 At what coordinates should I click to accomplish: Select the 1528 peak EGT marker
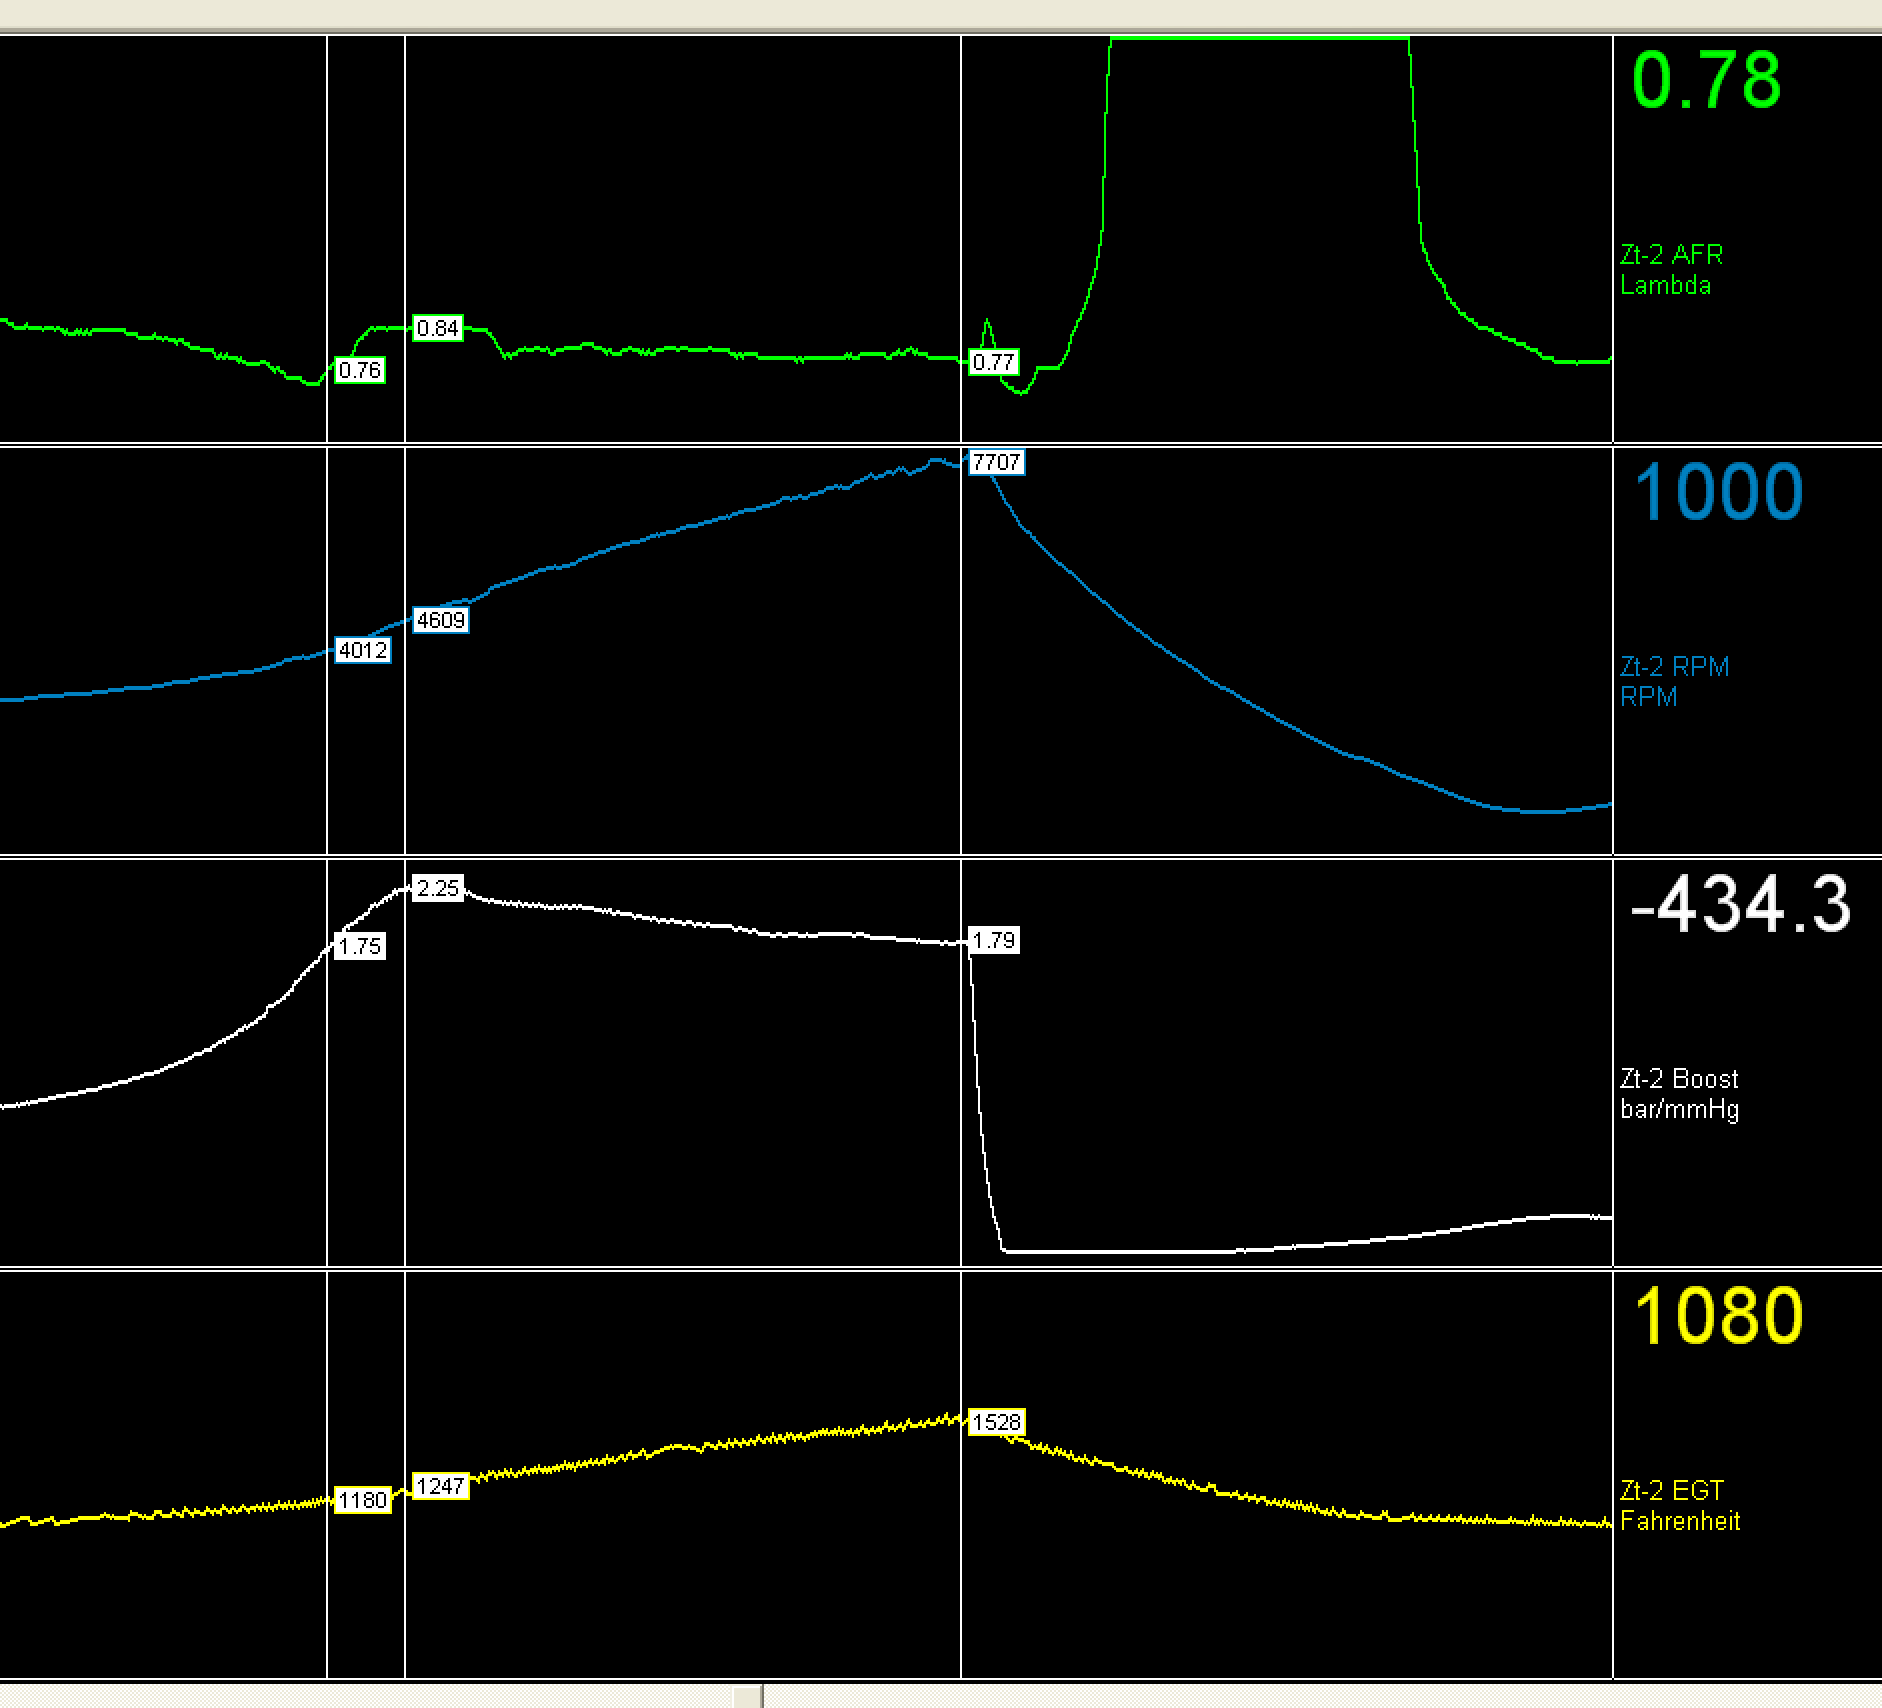(x=996, y=1422)
